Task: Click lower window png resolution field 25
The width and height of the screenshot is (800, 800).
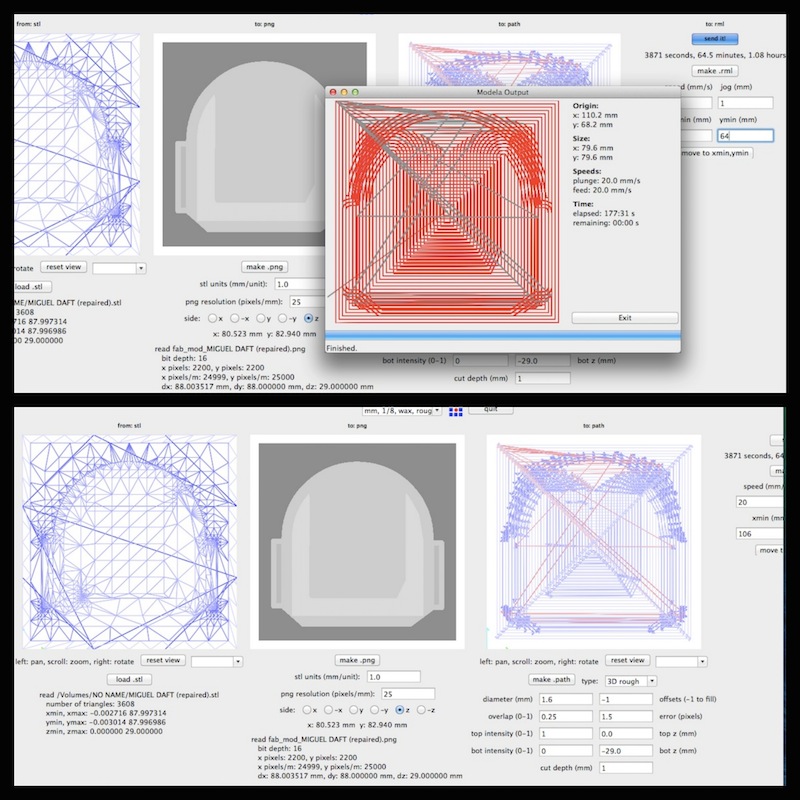Action: pyautogui.click(x=408, y=694)
